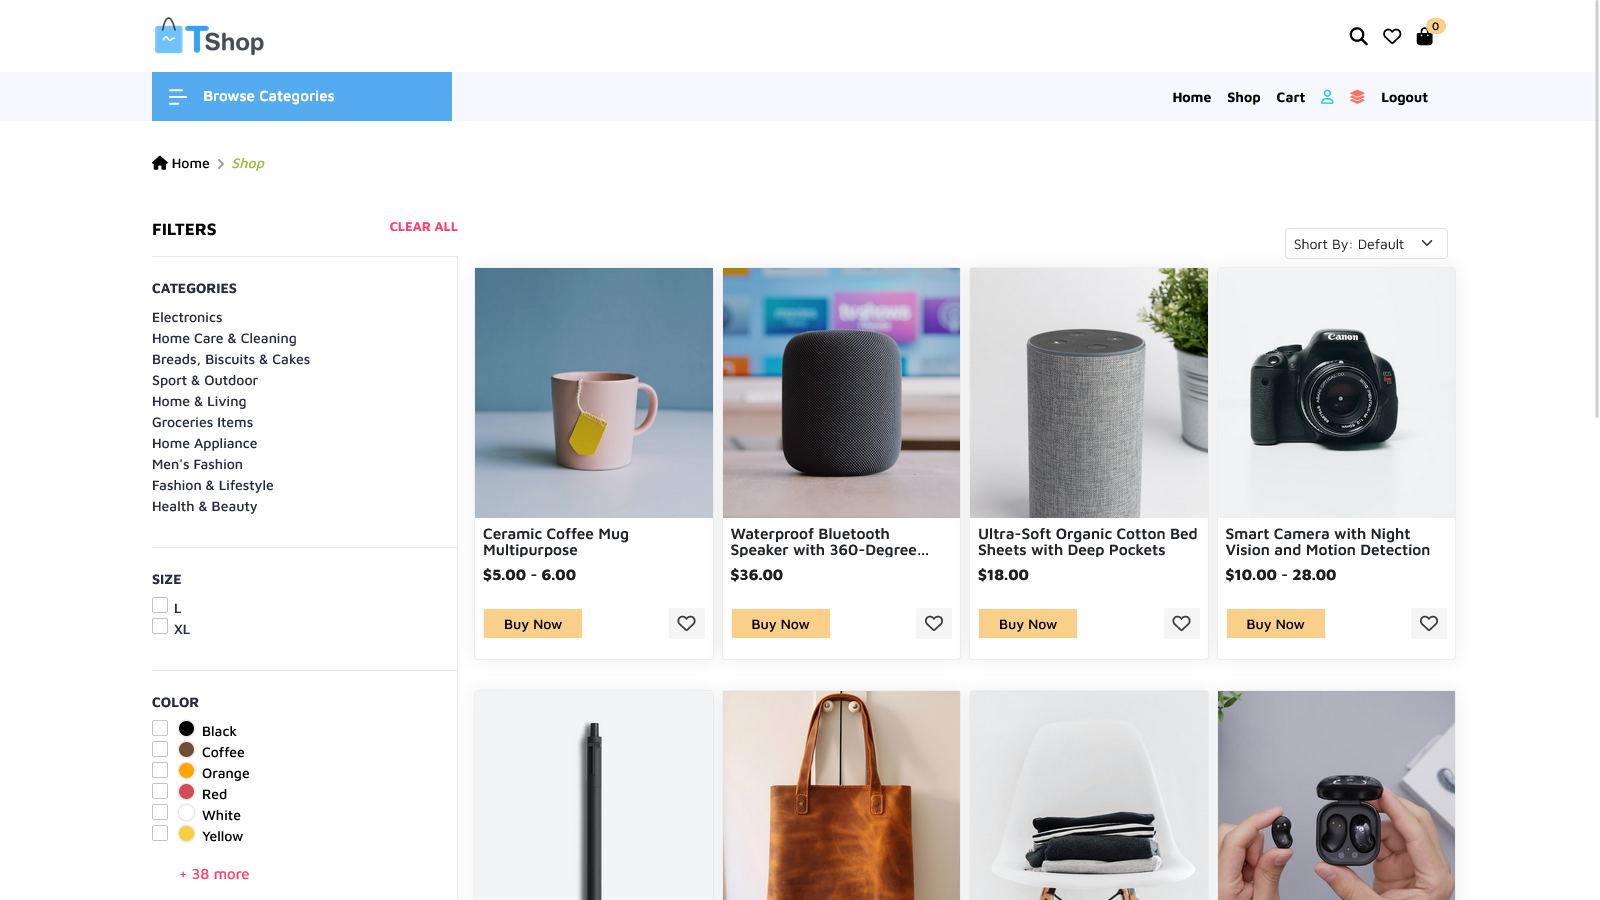This screenshot has width=1600, height=900.
Task: Favorite the Ultra-Soft Cotton Bed Sheets
Action: tap(1181, 623)
